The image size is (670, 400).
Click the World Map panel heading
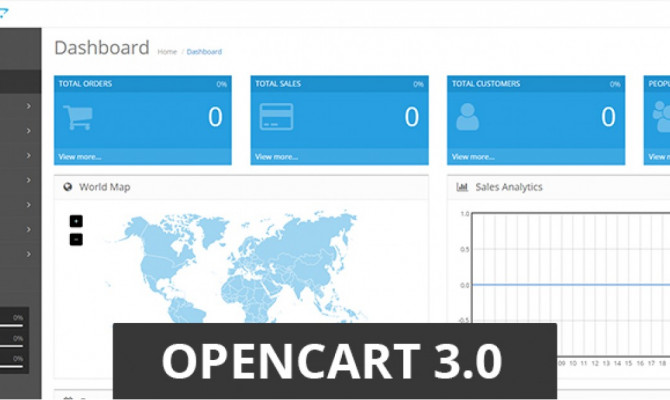click(x=104, y=187)
